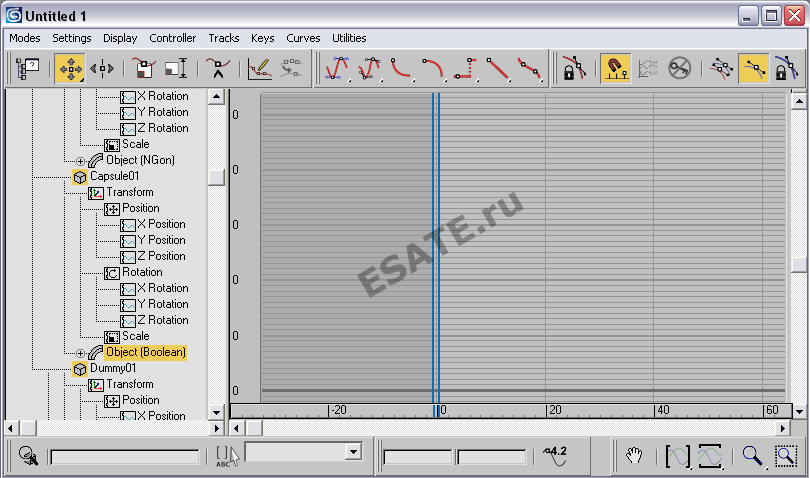Expand the Object (NGon) node
Viewport: 810px width, 478px height.
tap(80, 161)
